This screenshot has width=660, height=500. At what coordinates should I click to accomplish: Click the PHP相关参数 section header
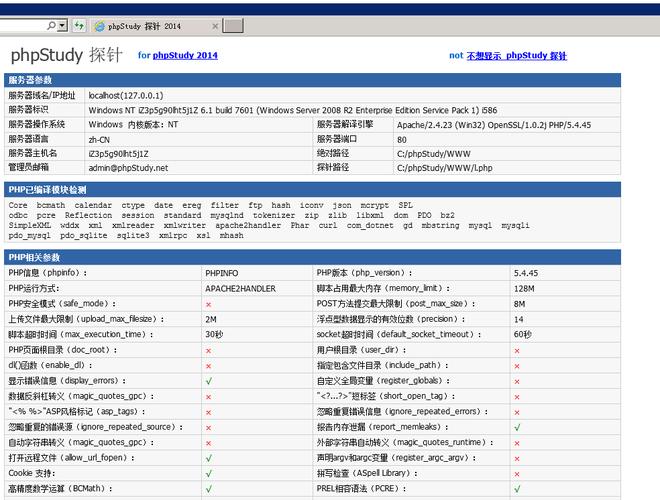(312, 257)
